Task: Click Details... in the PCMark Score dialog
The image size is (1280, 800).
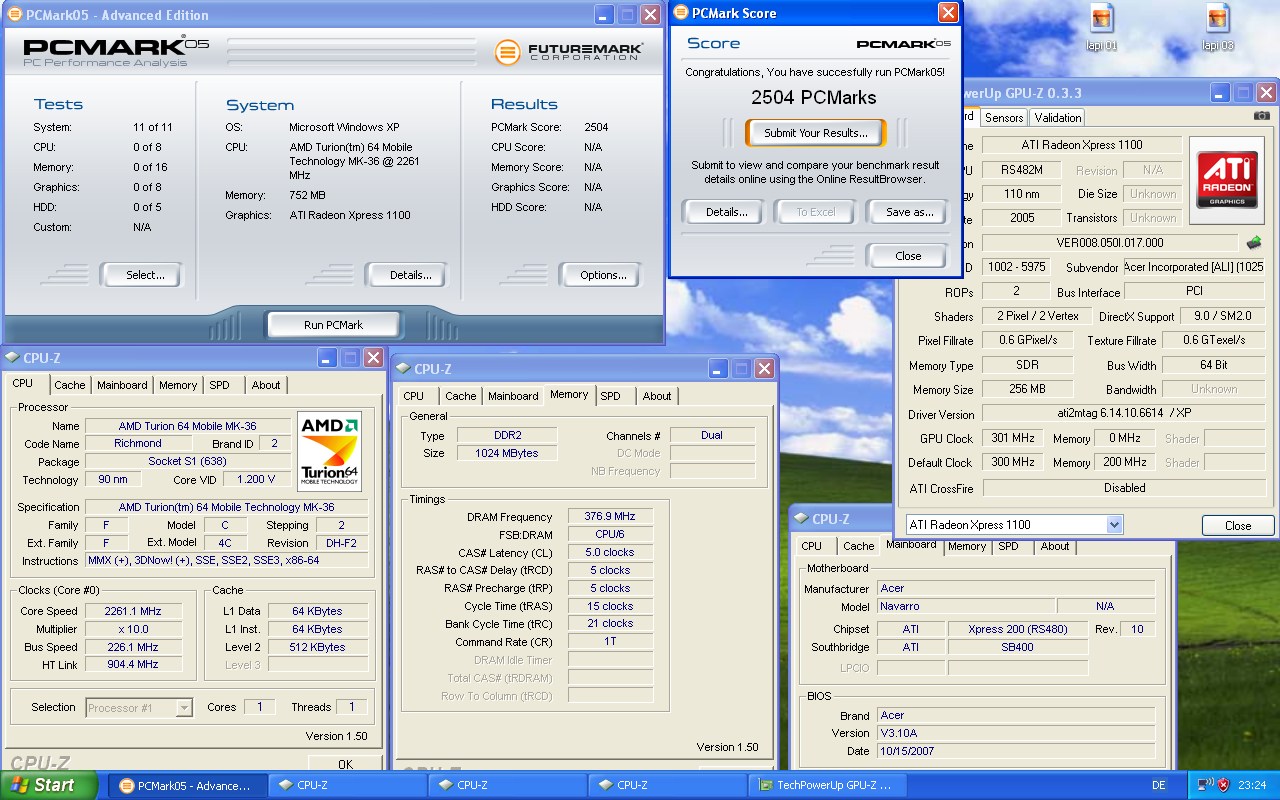Action: [x=726, y=212]
